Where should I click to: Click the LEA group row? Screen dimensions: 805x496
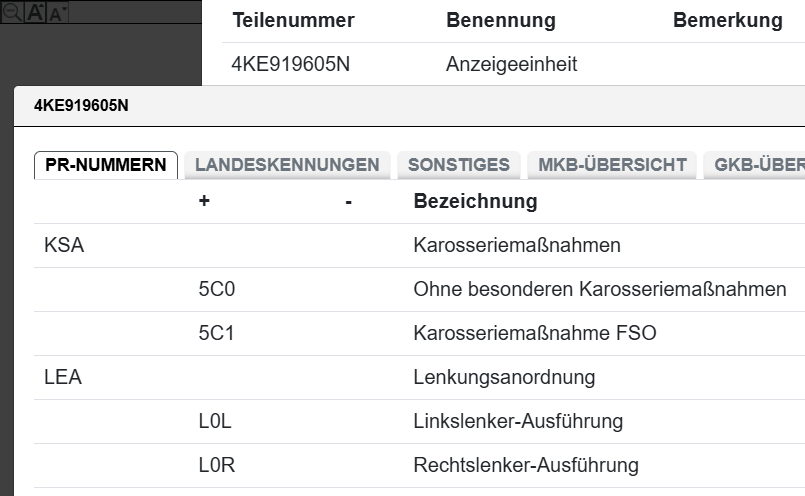pos(63,377)
